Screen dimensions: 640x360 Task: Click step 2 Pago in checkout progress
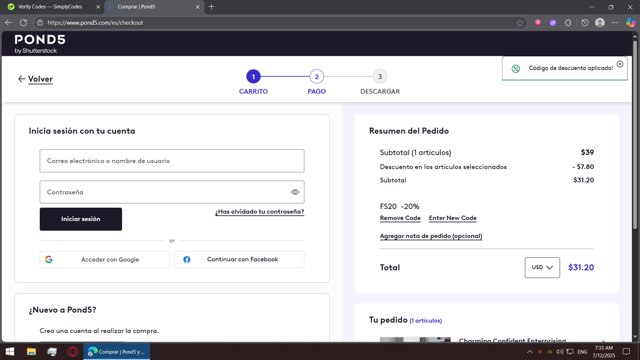click(x=316, y=76)
